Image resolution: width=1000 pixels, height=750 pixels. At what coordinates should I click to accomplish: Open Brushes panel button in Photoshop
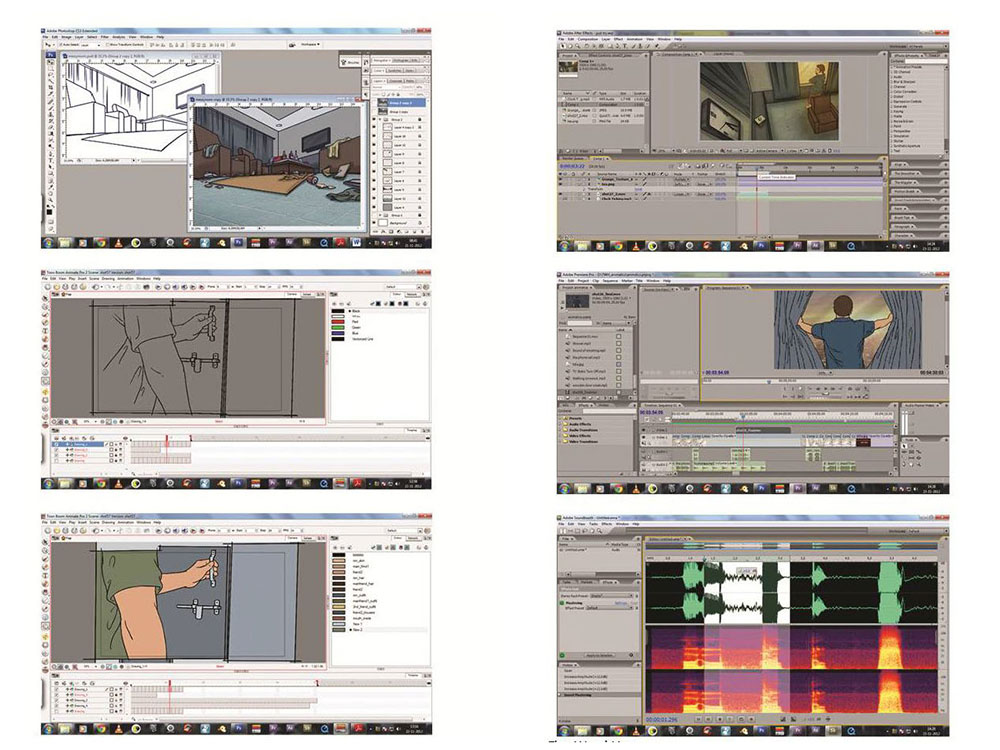[x=350, y=62]
